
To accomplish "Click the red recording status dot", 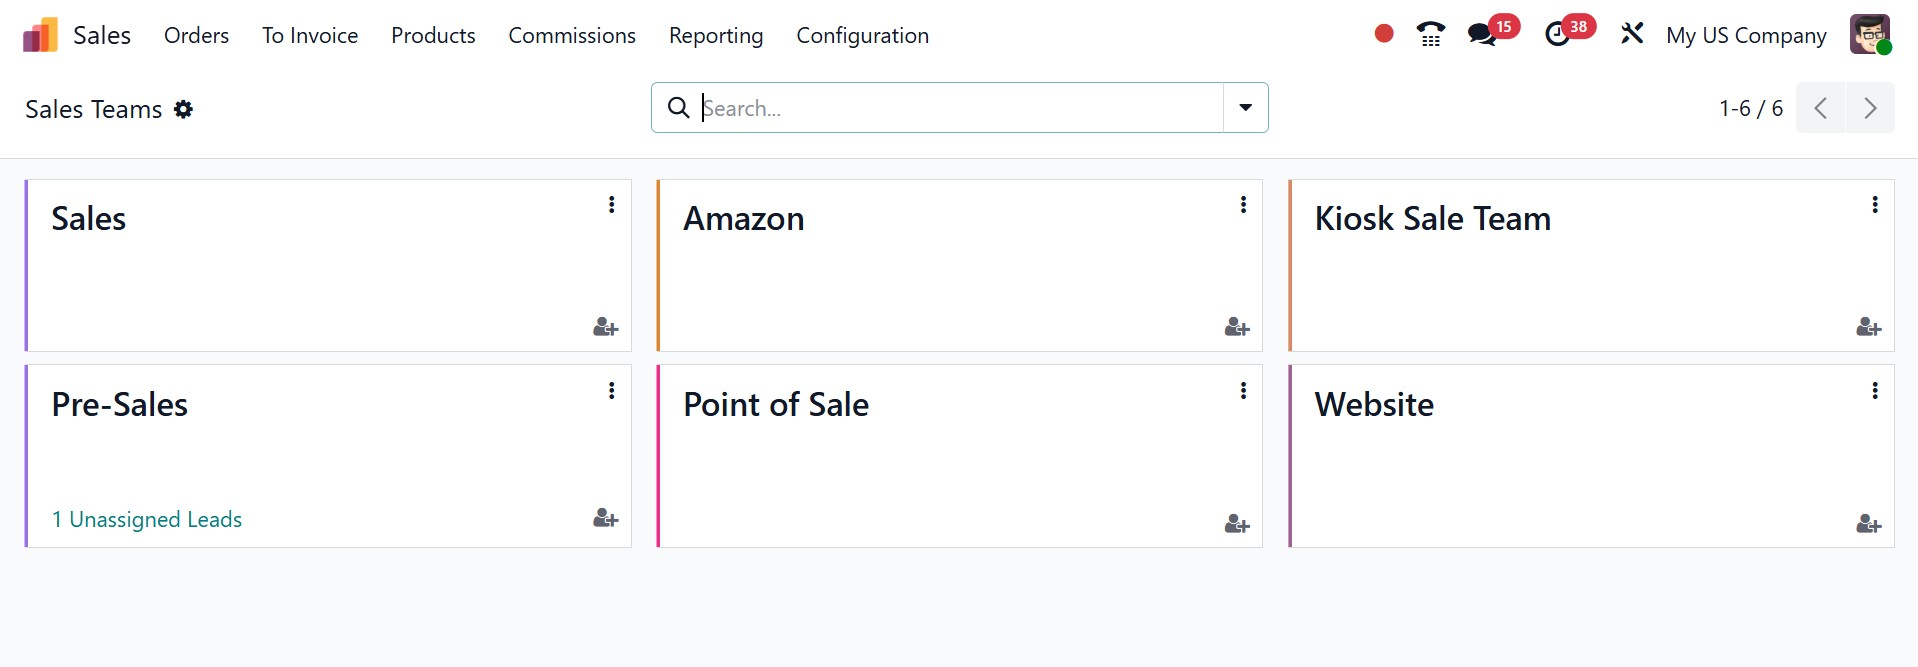I will pos(1384,34).
